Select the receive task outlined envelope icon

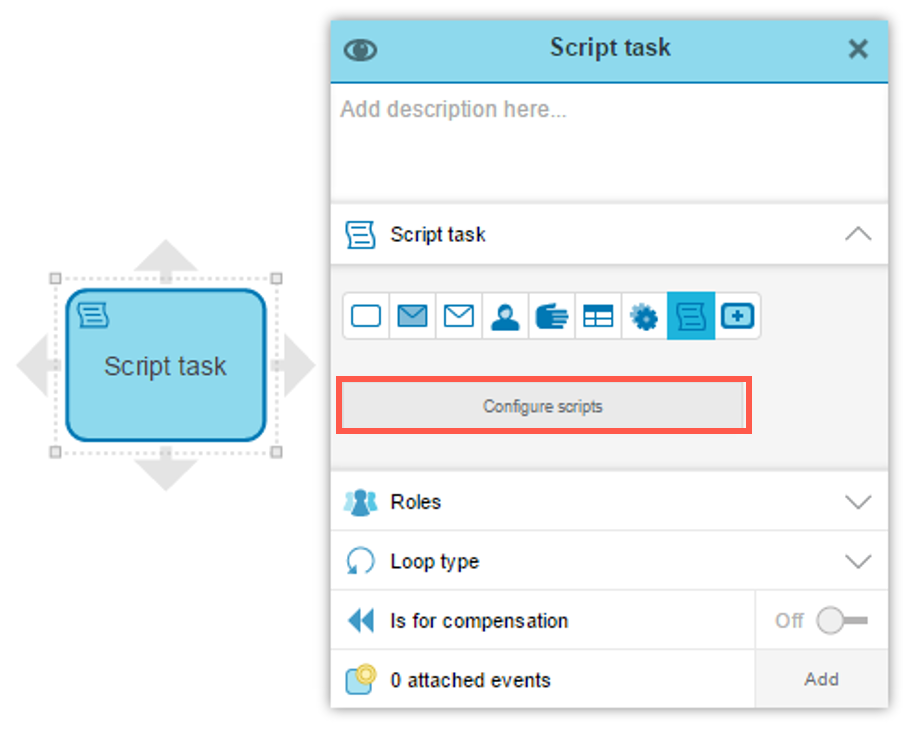pos(459,317)
